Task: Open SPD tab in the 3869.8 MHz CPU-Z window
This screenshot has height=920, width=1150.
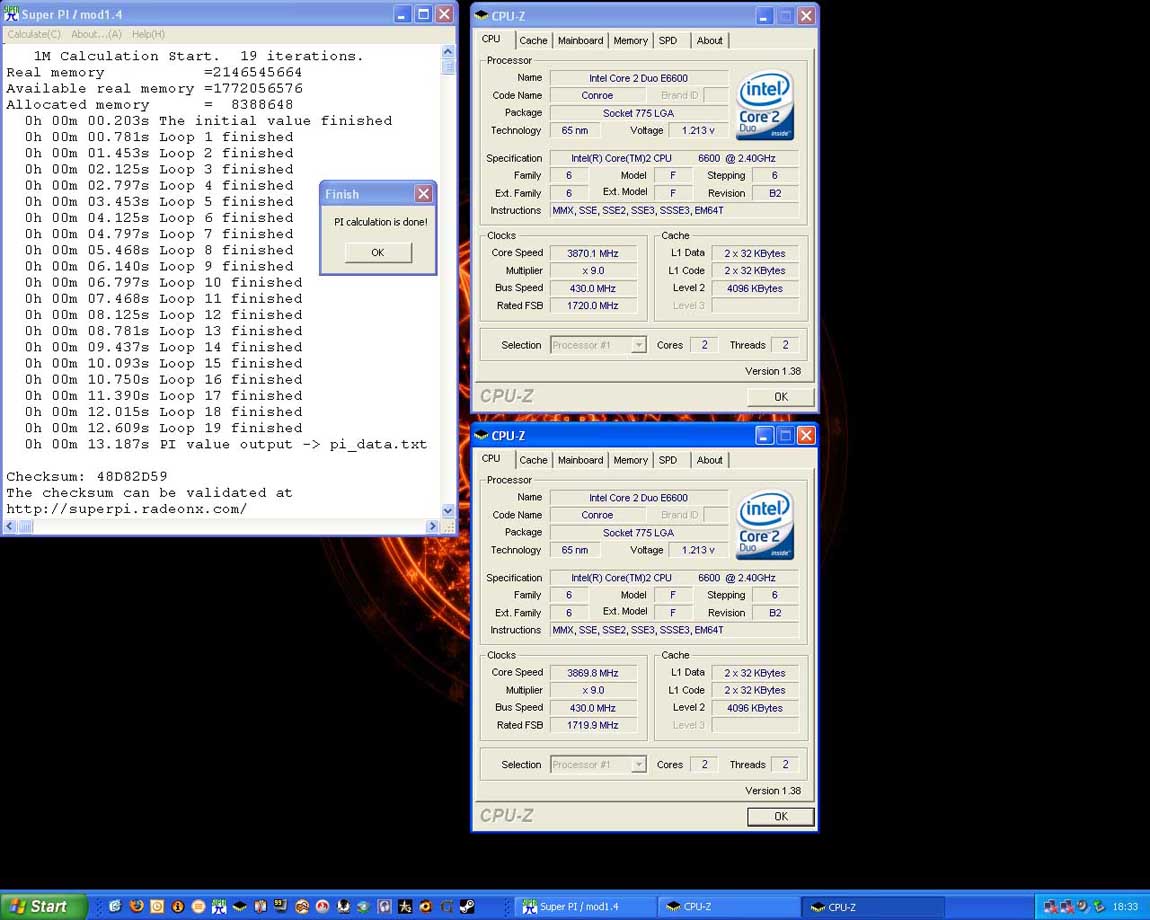Action: coord(667,461)
